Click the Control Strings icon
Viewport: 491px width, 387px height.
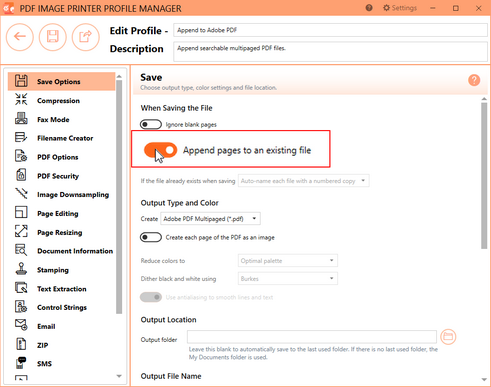(x=21, y=306)
